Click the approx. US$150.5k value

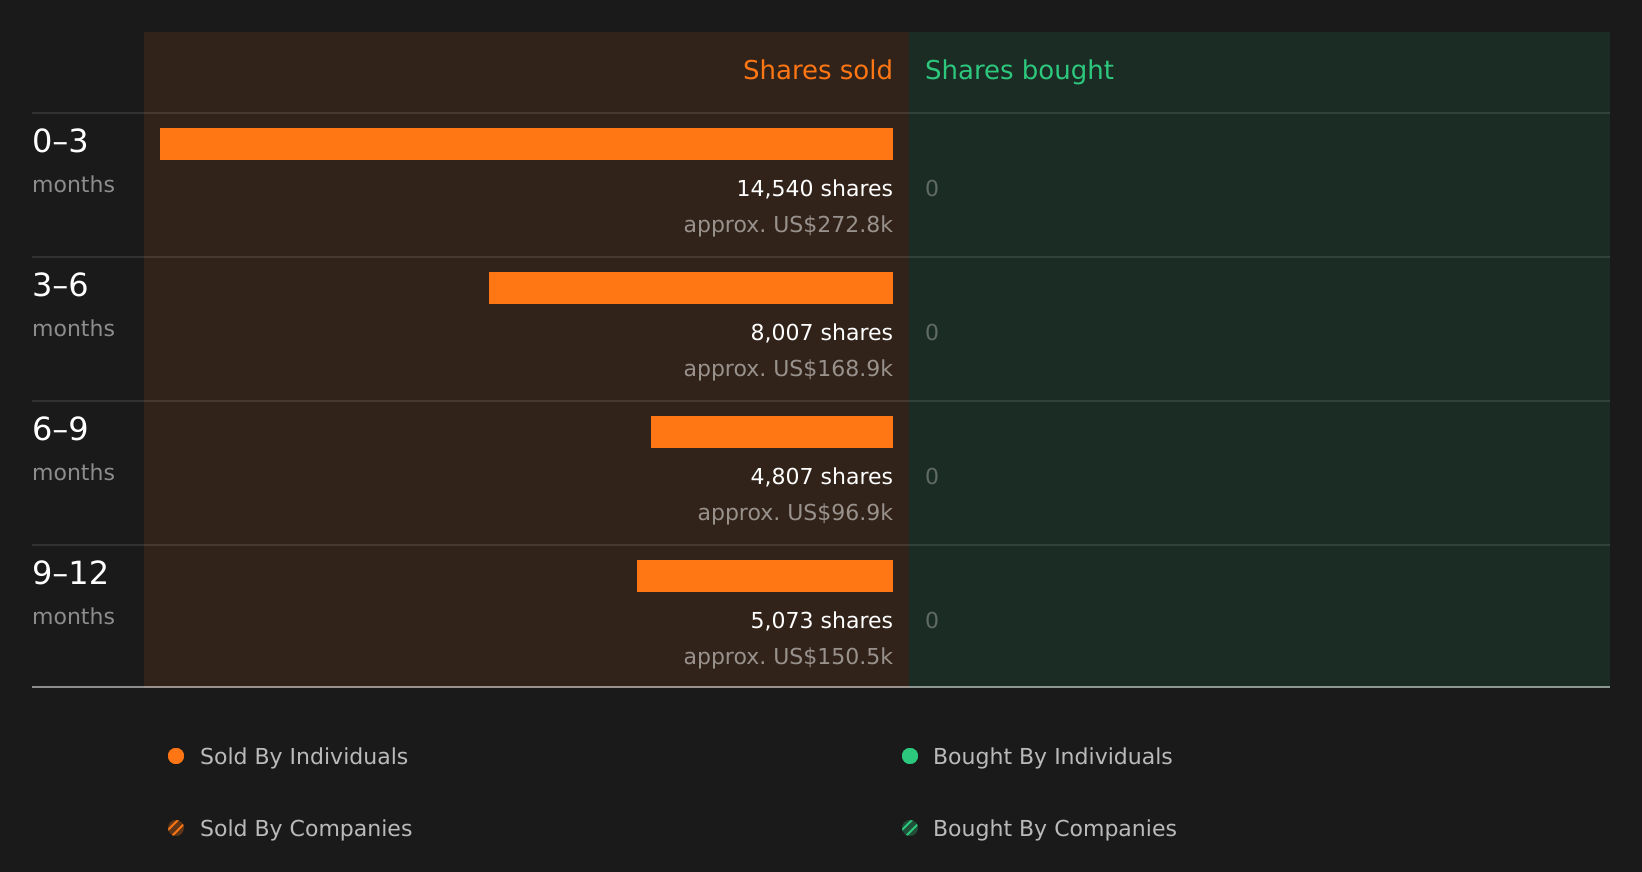click(788, 657)
